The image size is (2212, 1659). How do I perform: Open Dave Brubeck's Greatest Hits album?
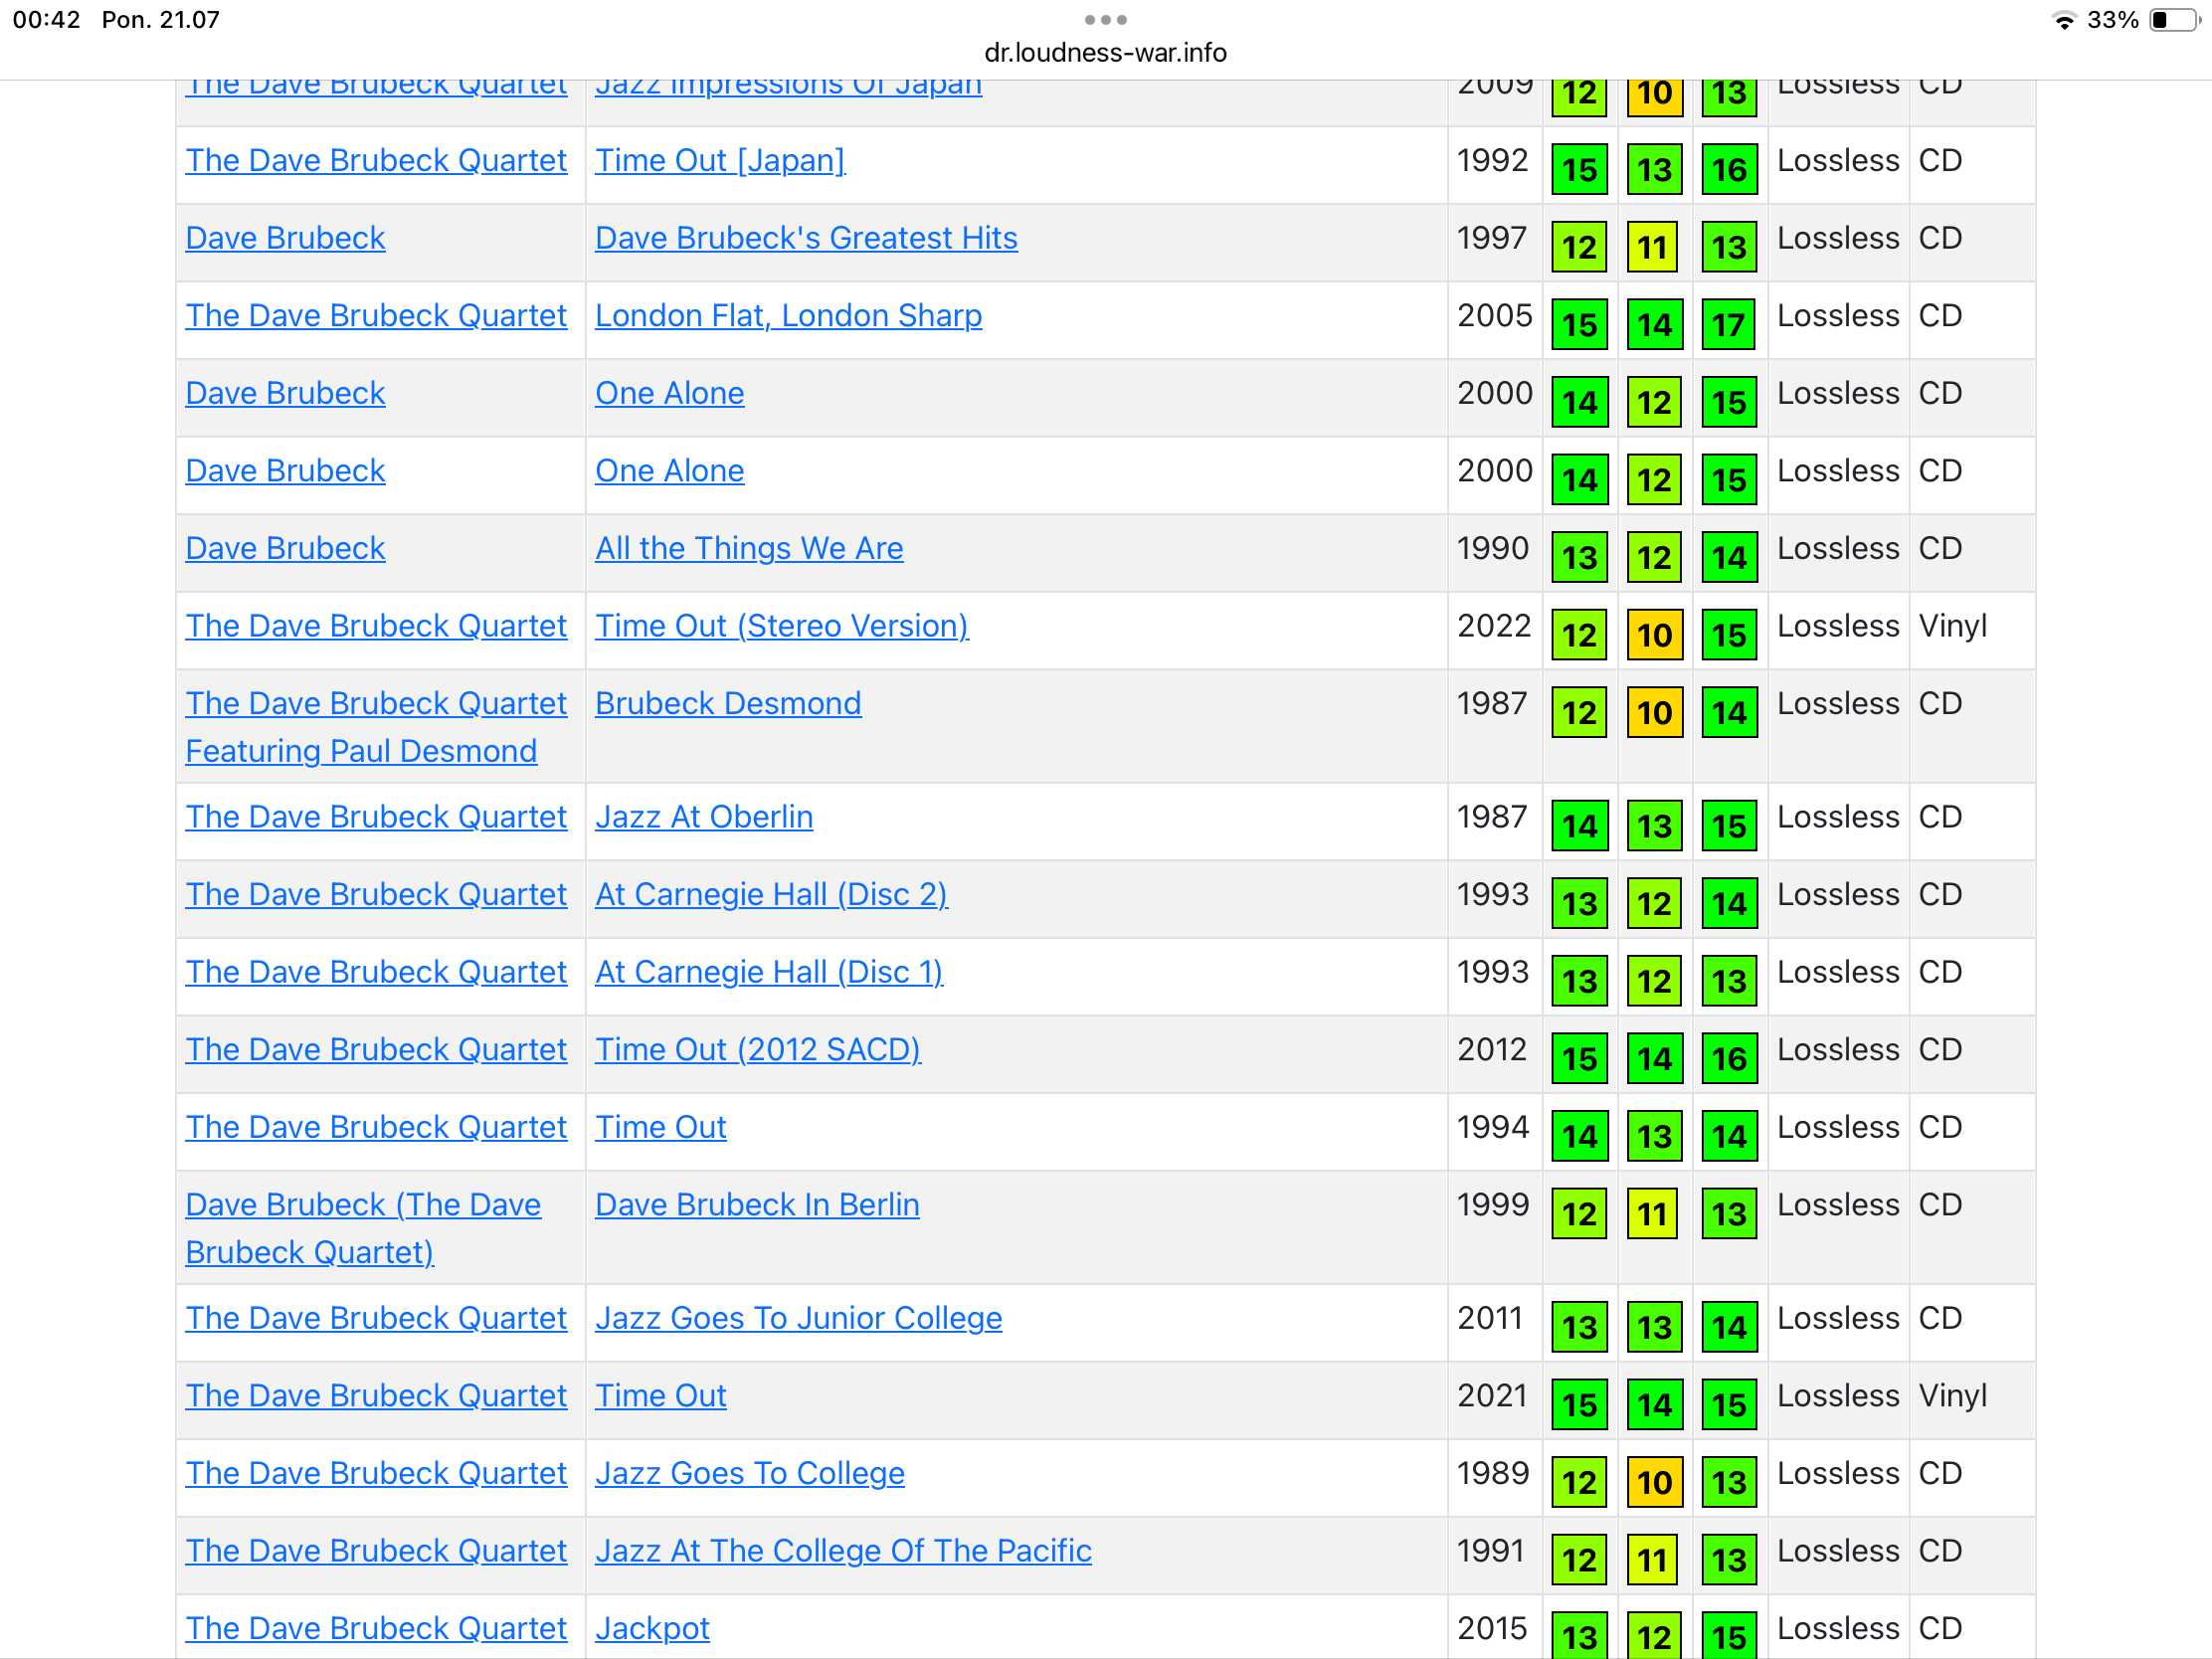[x=806, y=238]
